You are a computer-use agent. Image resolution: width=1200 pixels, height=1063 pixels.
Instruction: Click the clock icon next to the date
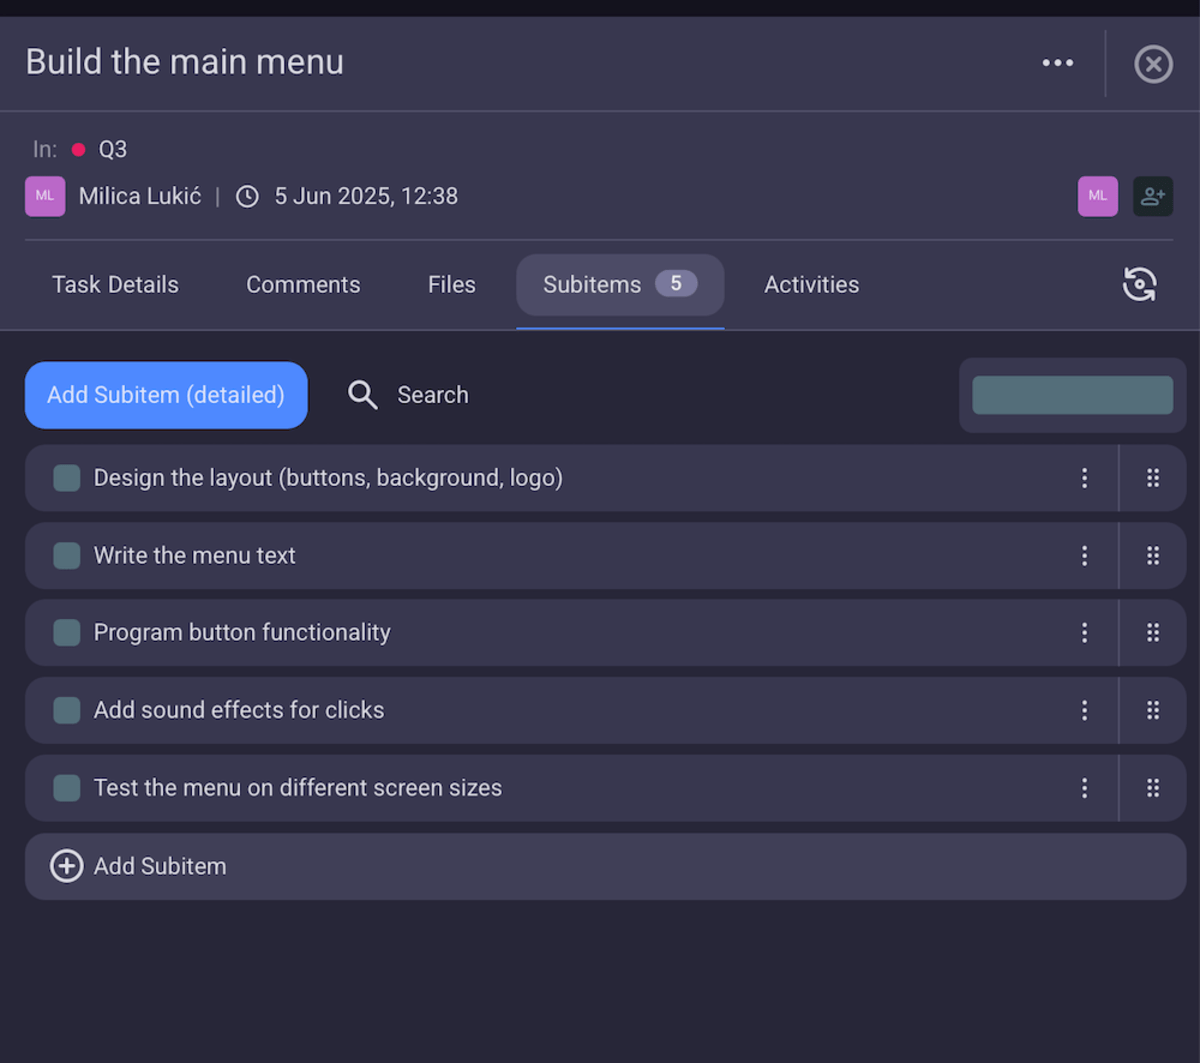(247, 196)
